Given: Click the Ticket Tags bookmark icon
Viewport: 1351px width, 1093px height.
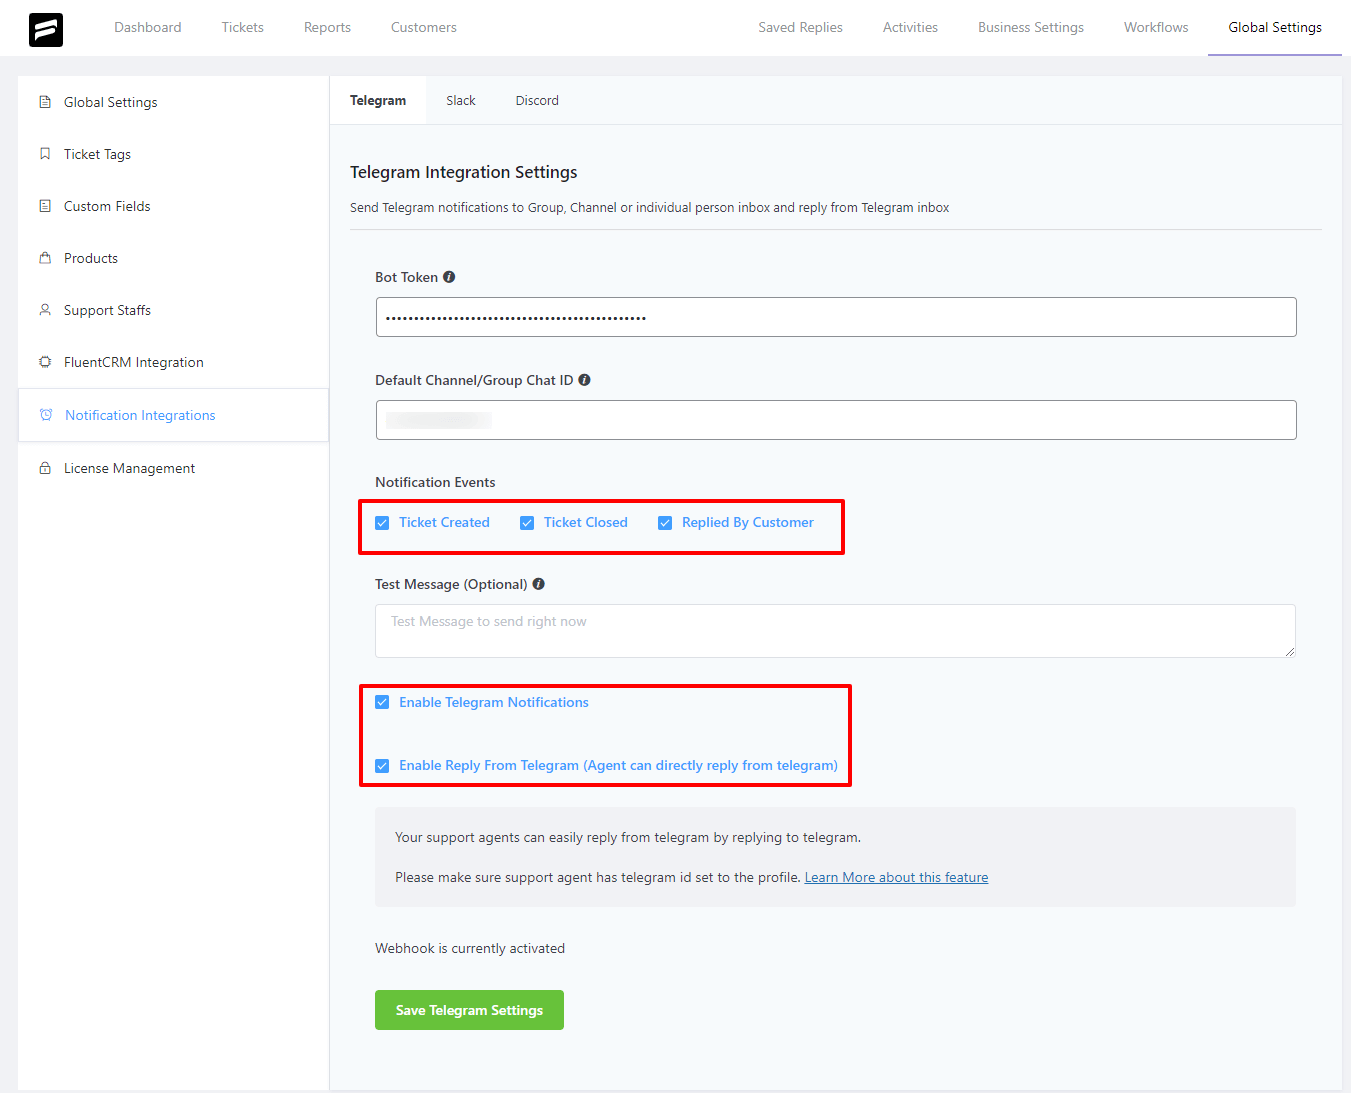Looking at the screenshot, I should point(45,154).
